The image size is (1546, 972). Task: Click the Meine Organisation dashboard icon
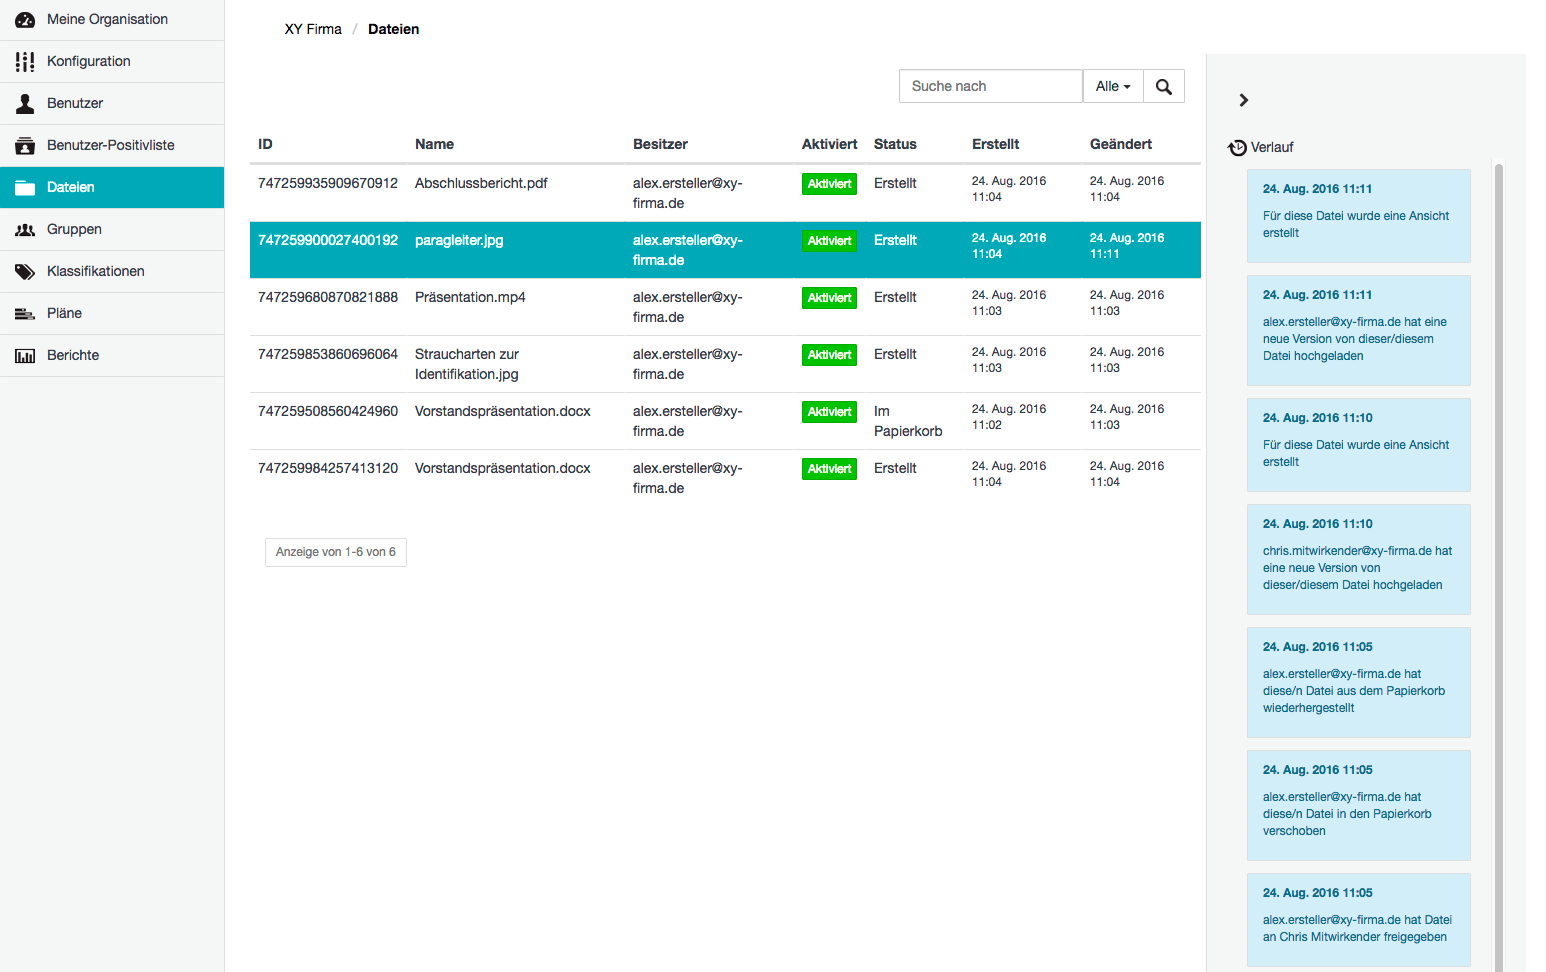click(25, 20)
